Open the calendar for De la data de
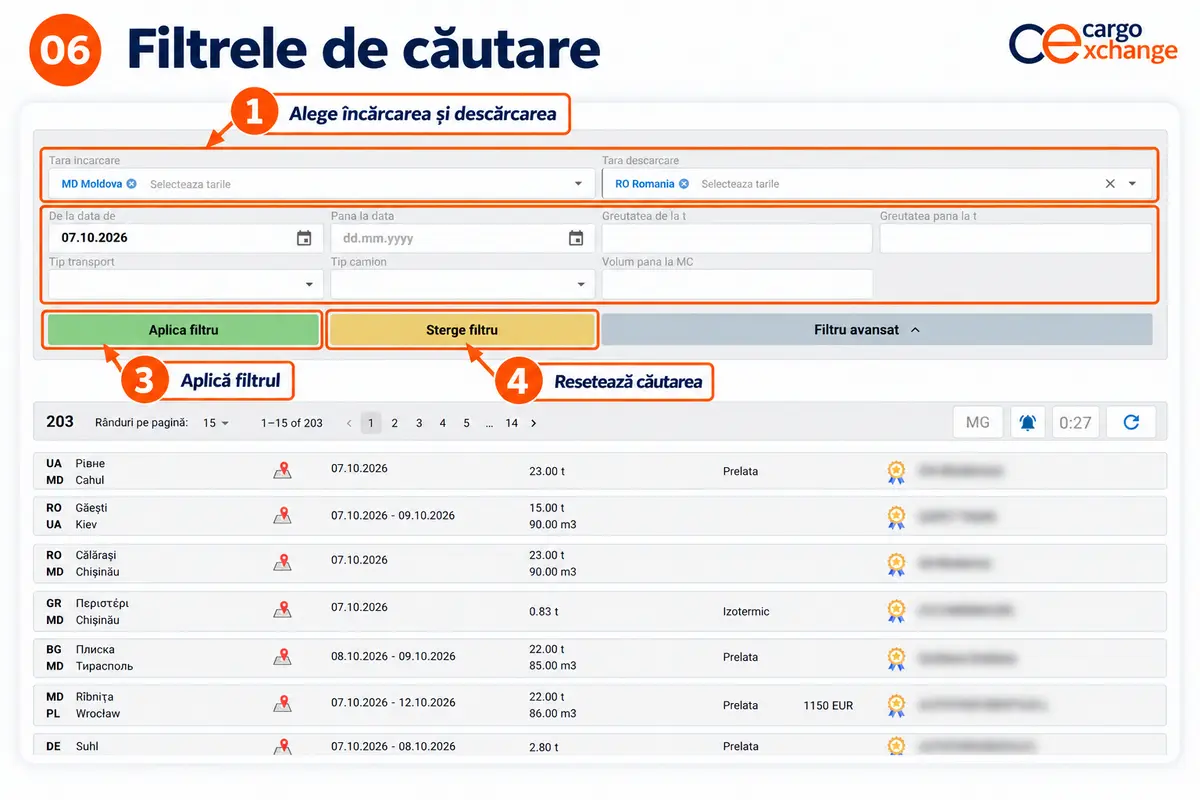 coord(304,238)
